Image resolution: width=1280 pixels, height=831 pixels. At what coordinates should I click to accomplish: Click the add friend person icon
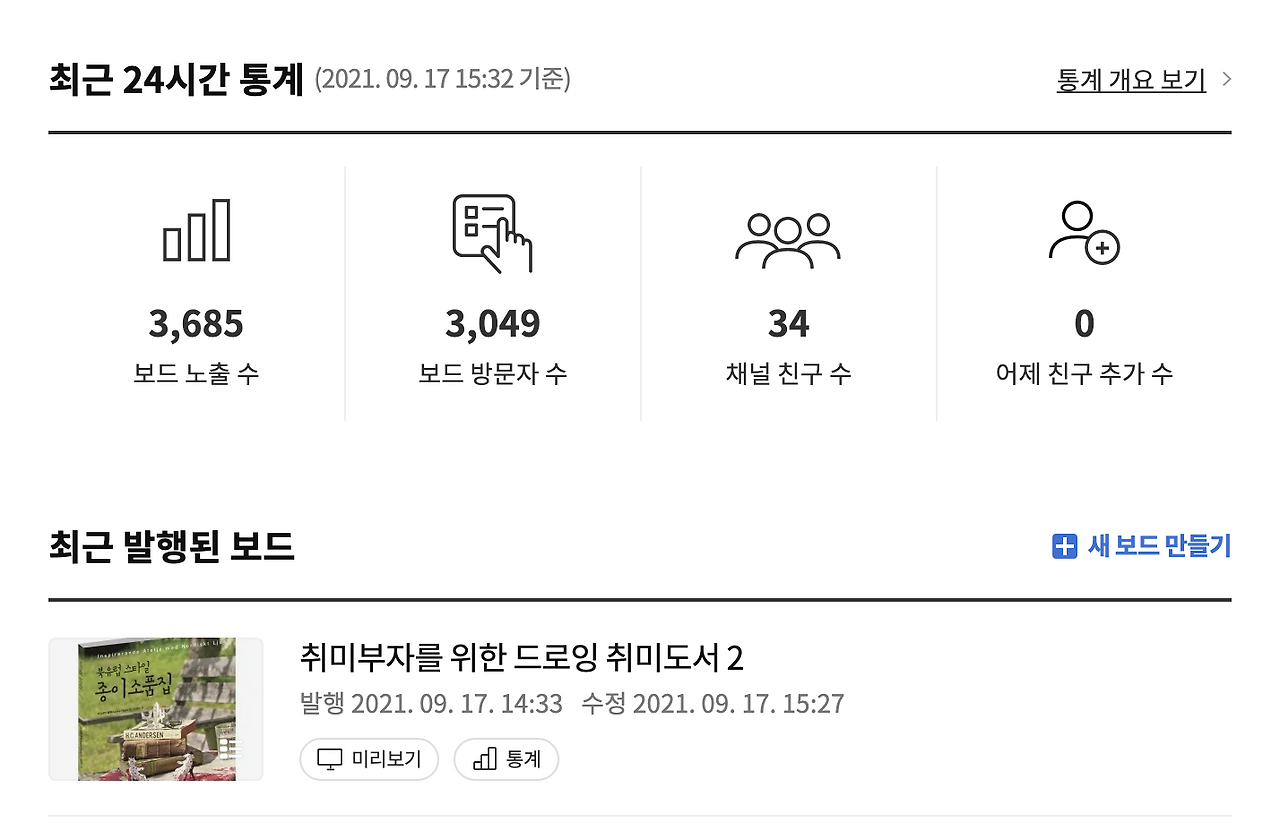click(1084, 233)
